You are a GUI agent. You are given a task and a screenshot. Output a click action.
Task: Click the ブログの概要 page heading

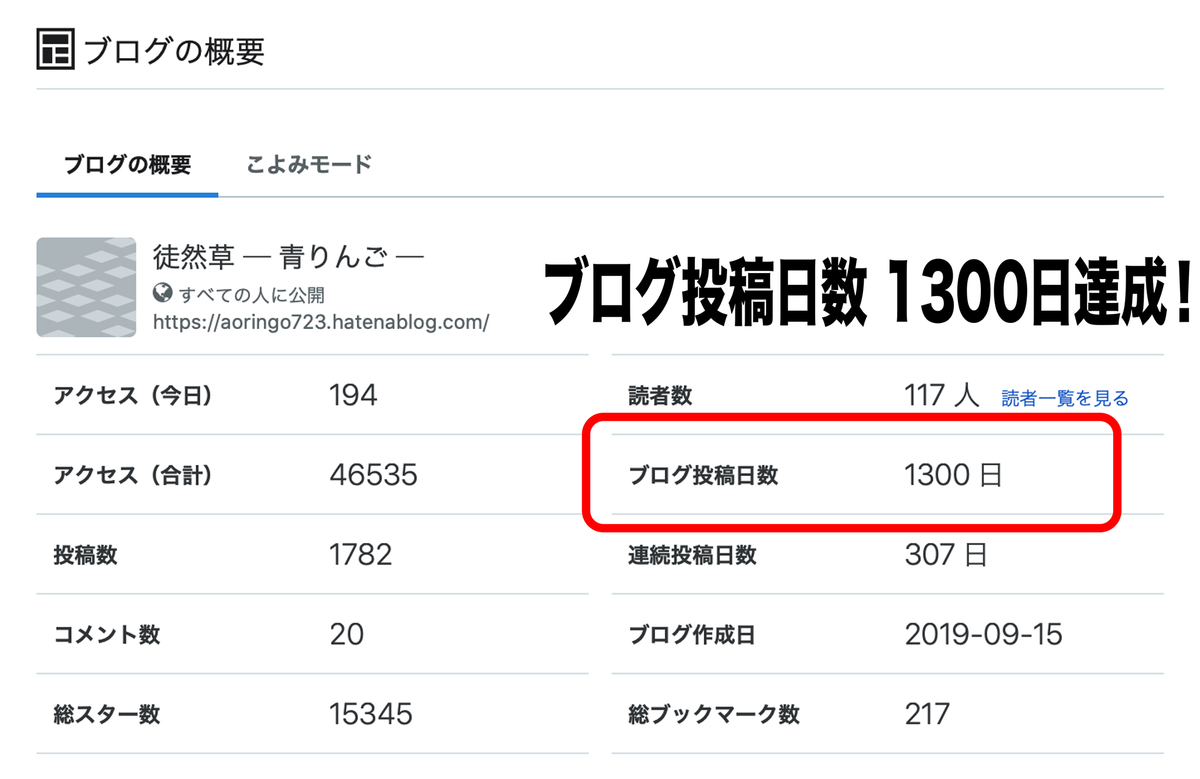[x=174, y=51]
